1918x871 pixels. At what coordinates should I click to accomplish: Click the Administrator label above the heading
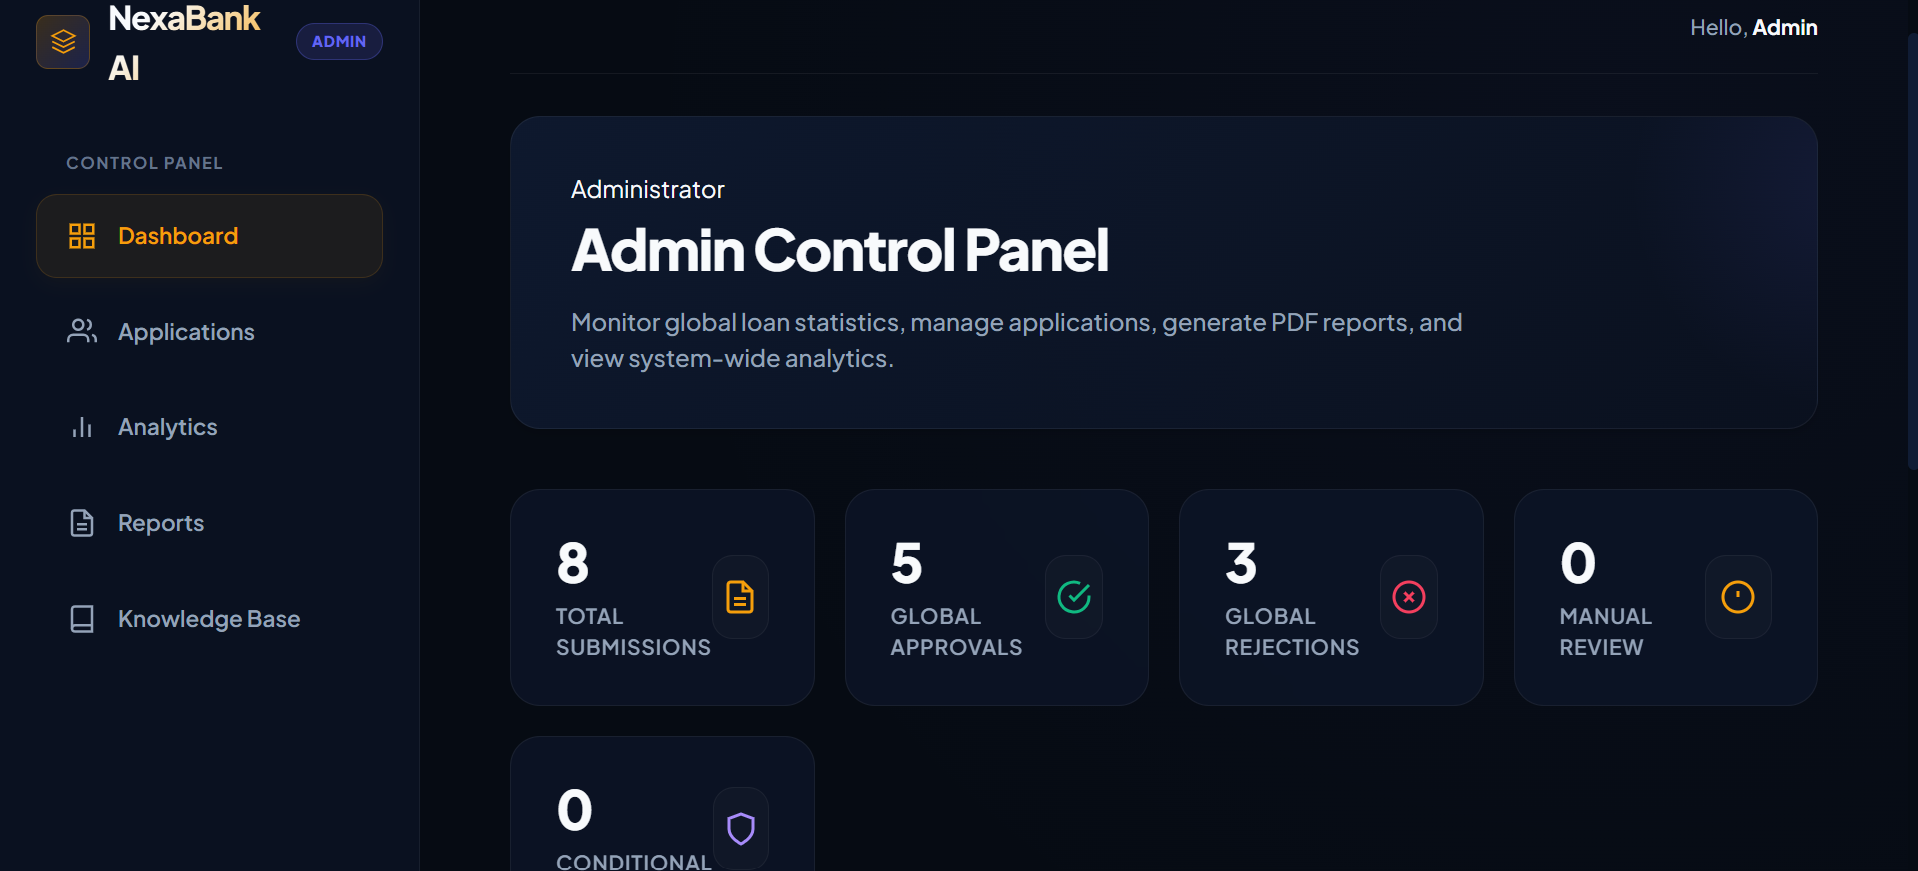647,190
